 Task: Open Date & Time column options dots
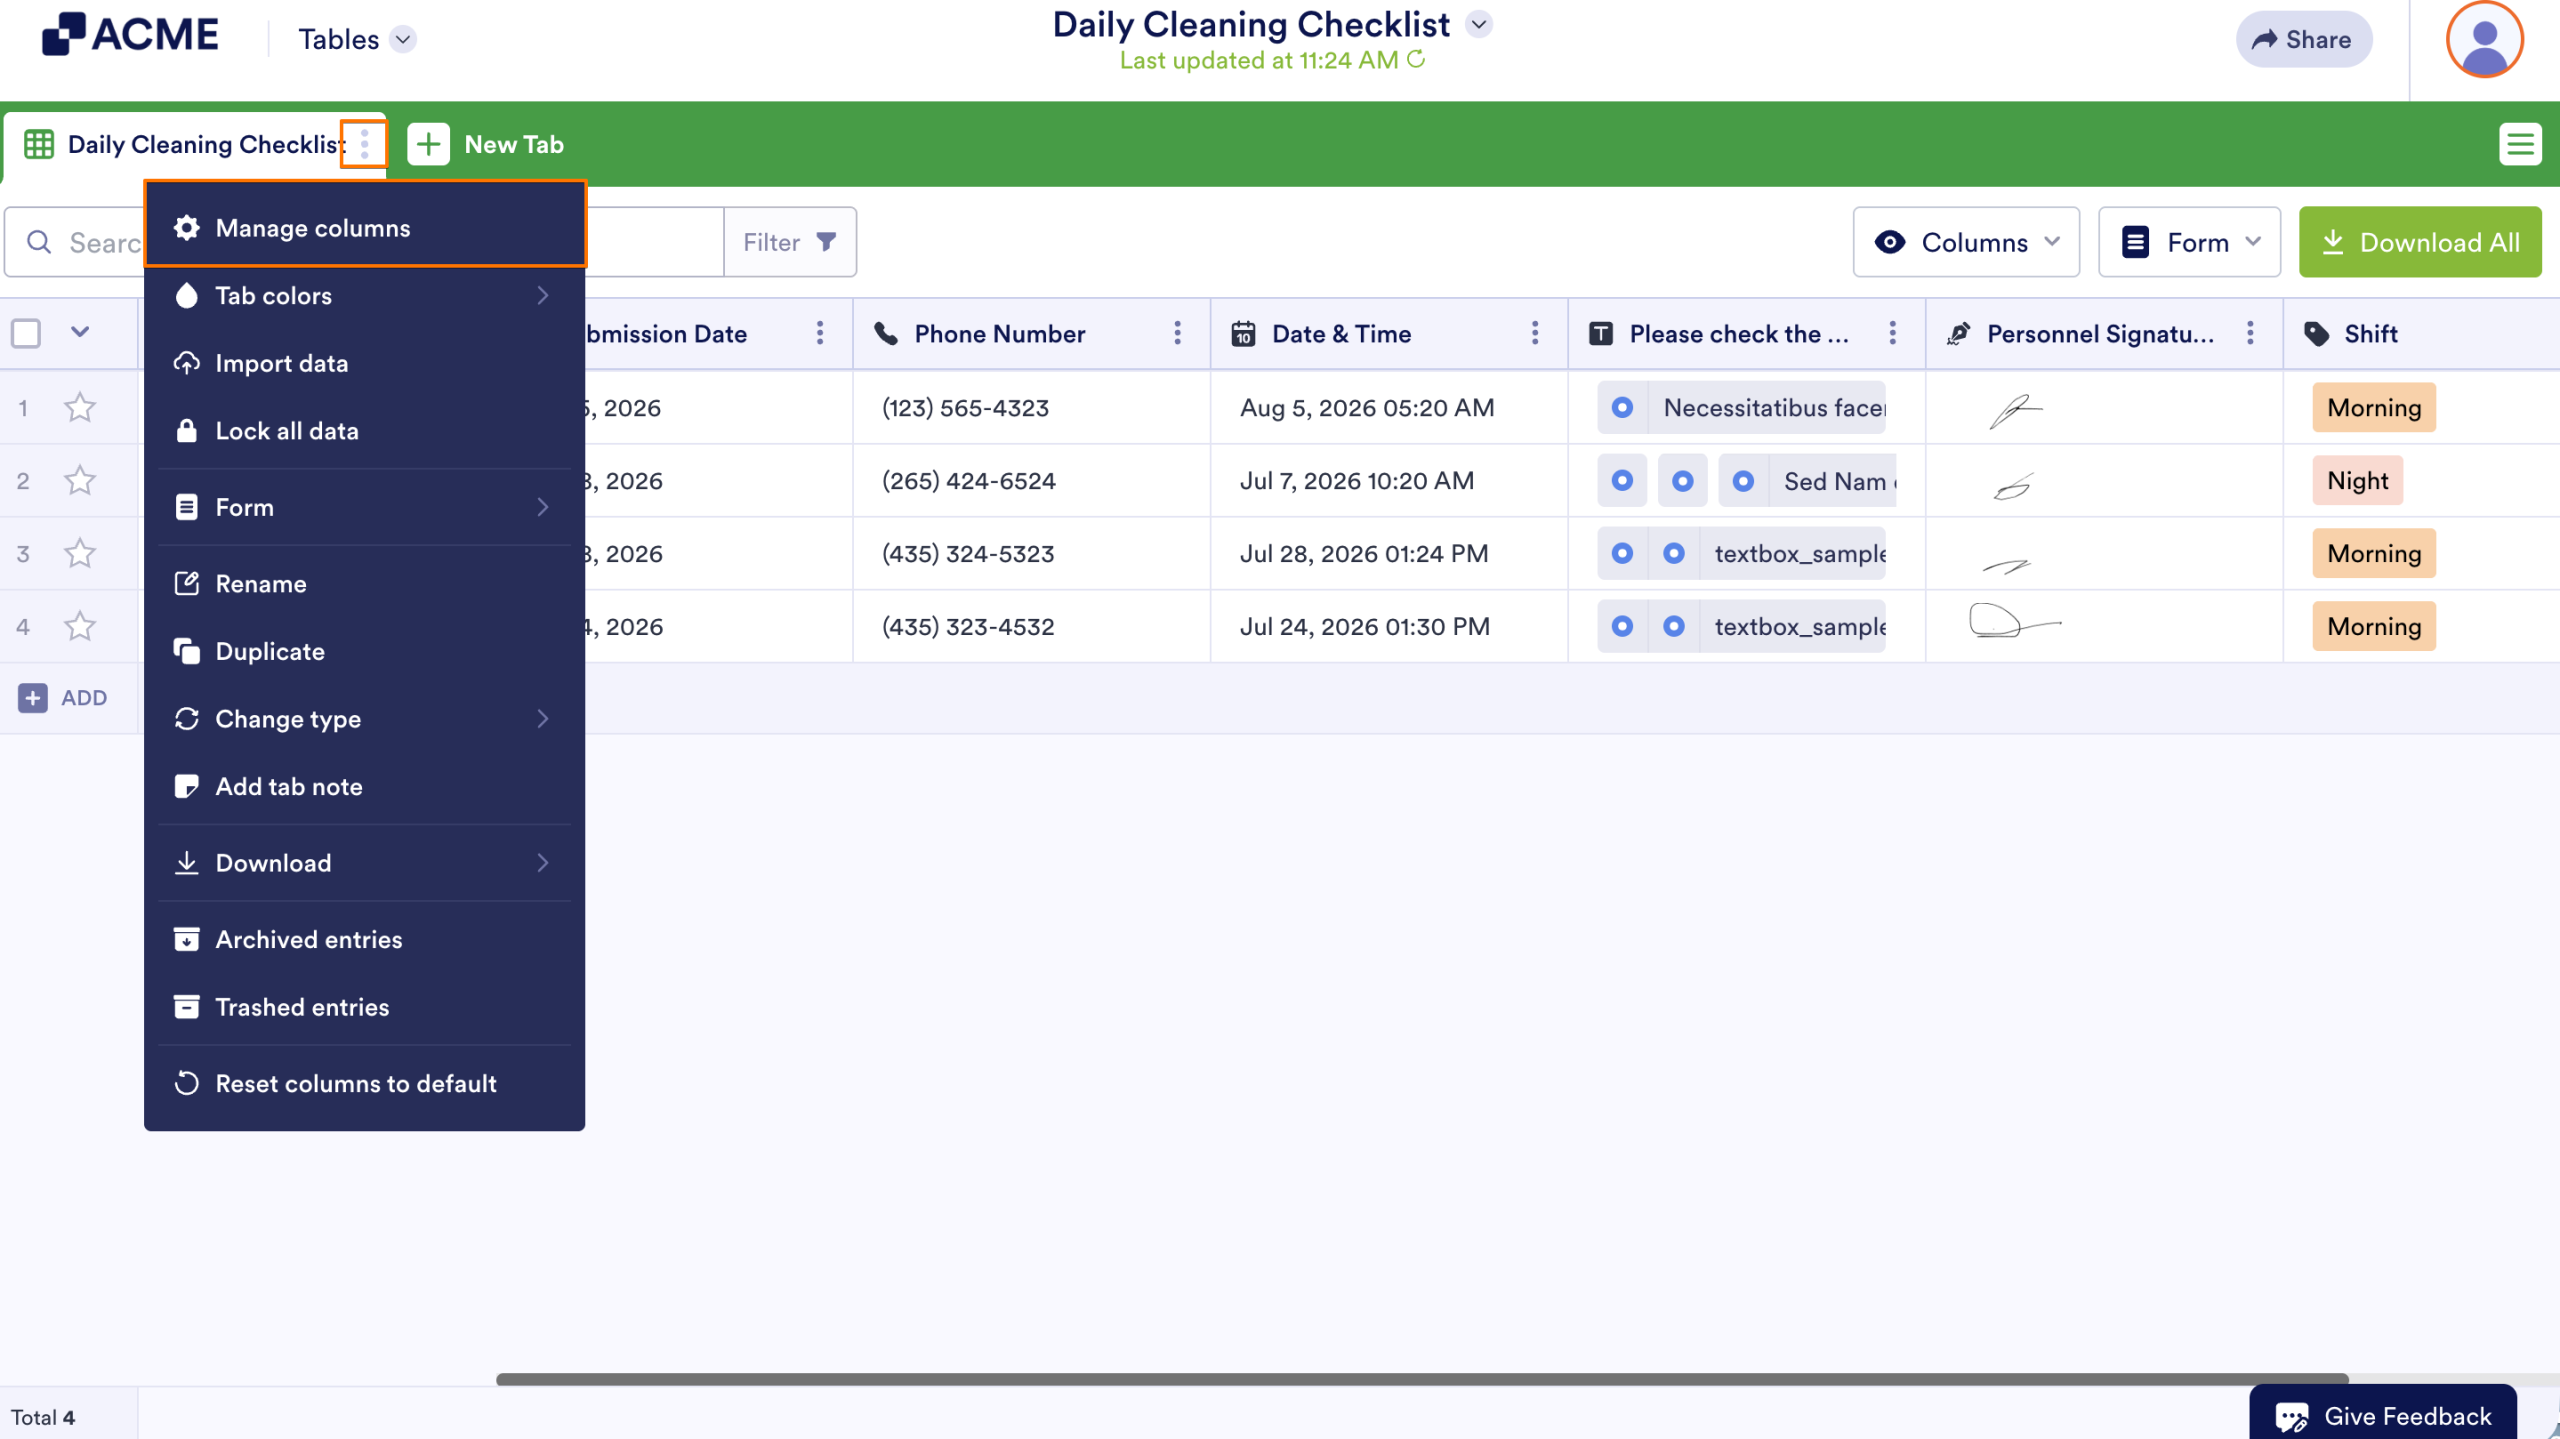coord(1535,334)
